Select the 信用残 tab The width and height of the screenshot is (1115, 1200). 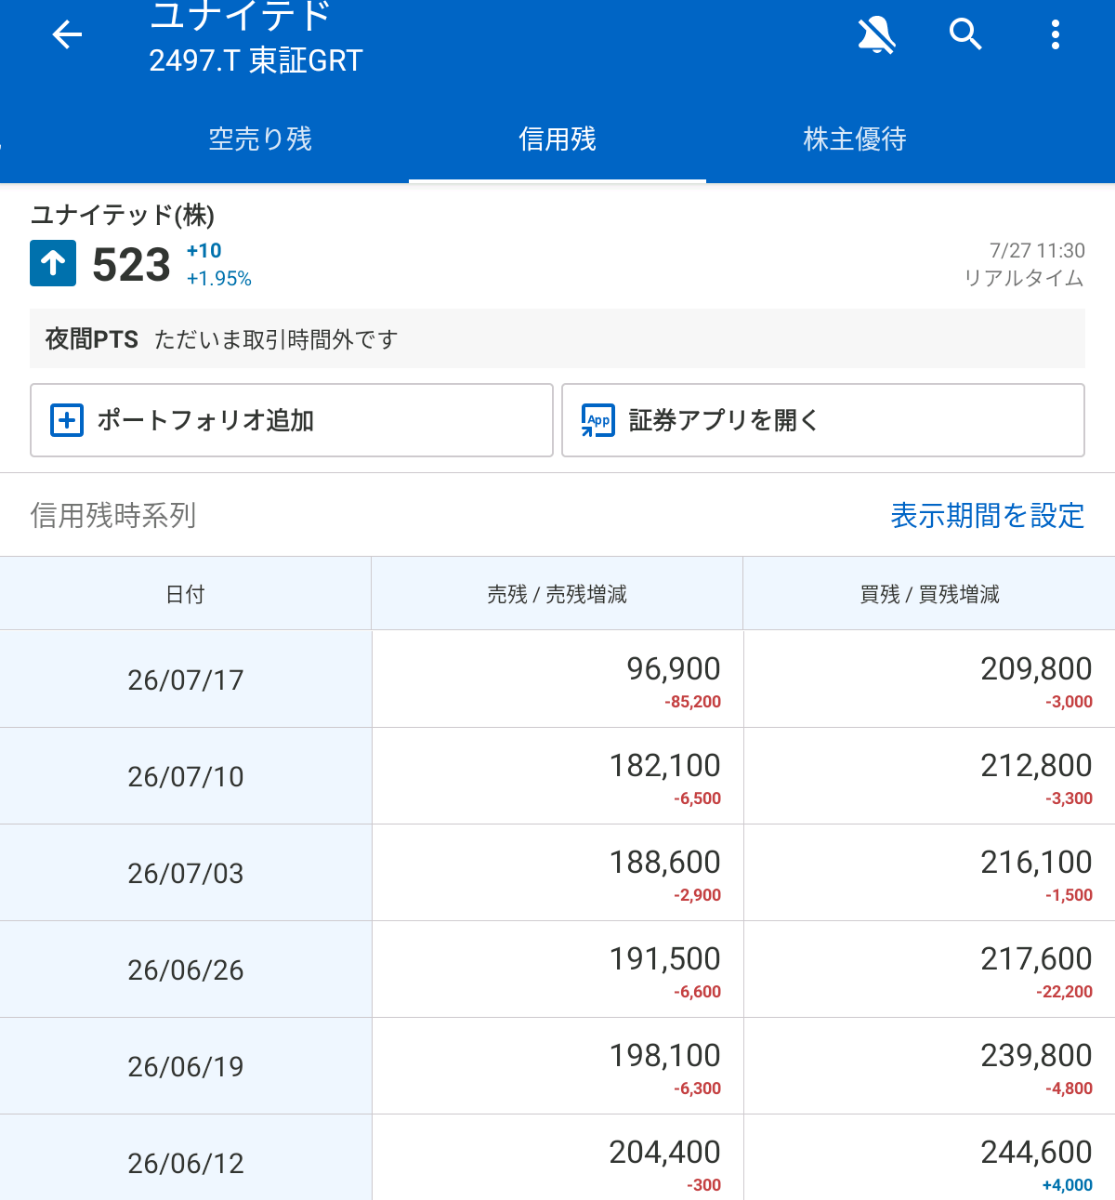557,139
